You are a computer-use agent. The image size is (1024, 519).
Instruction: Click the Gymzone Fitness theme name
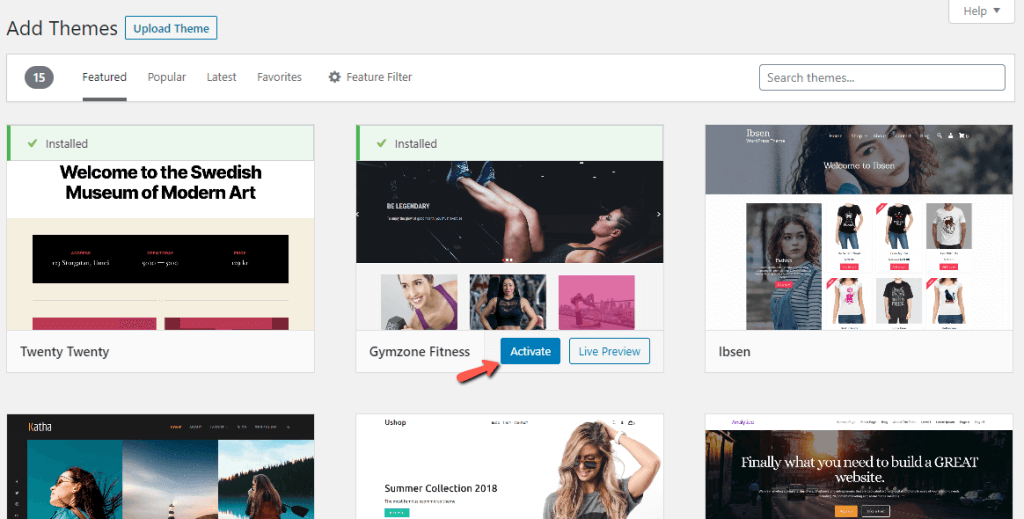click(419, 351)
